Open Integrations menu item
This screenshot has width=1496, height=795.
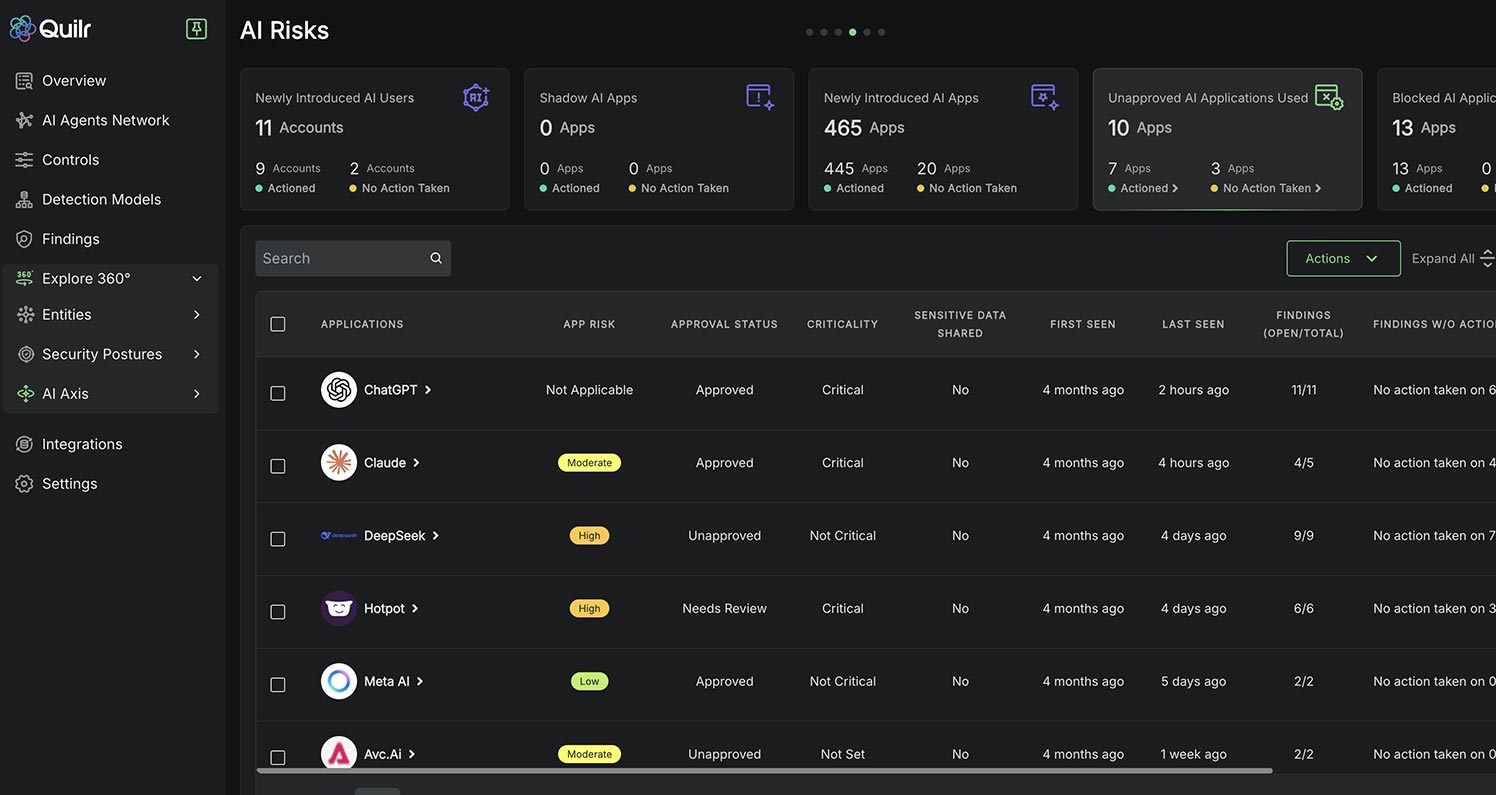pyautogui.click(x=82, y=444)
